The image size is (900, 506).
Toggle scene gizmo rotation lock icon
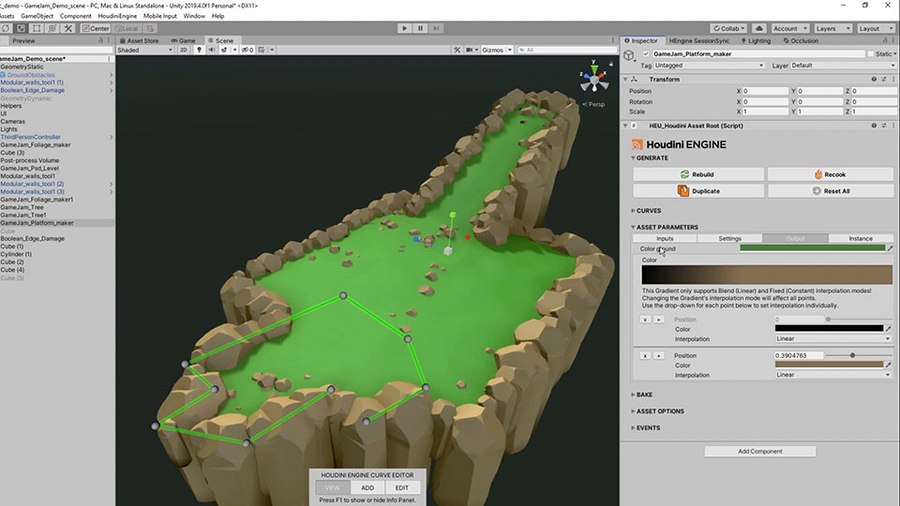point(611,64)
